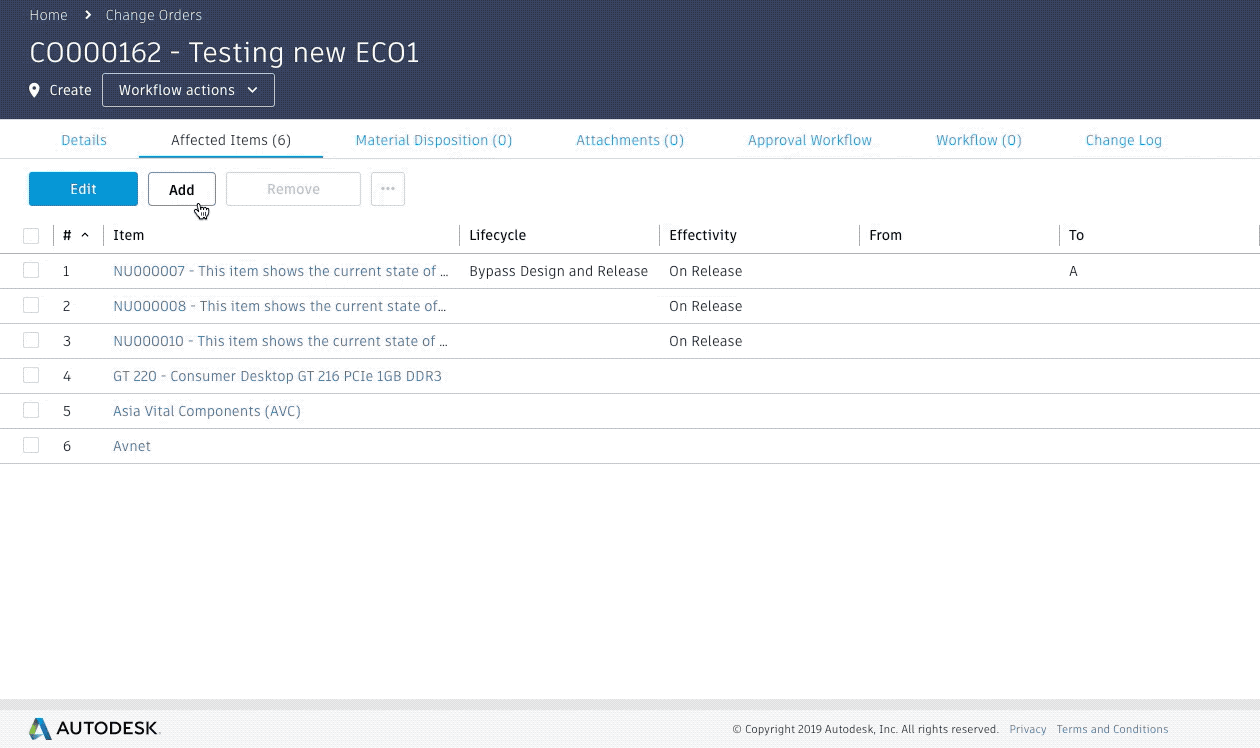The height and width of the screenshot is (748, 1260).
Task: Go to the Change Log tab
Action: [x=1123, y=140]
